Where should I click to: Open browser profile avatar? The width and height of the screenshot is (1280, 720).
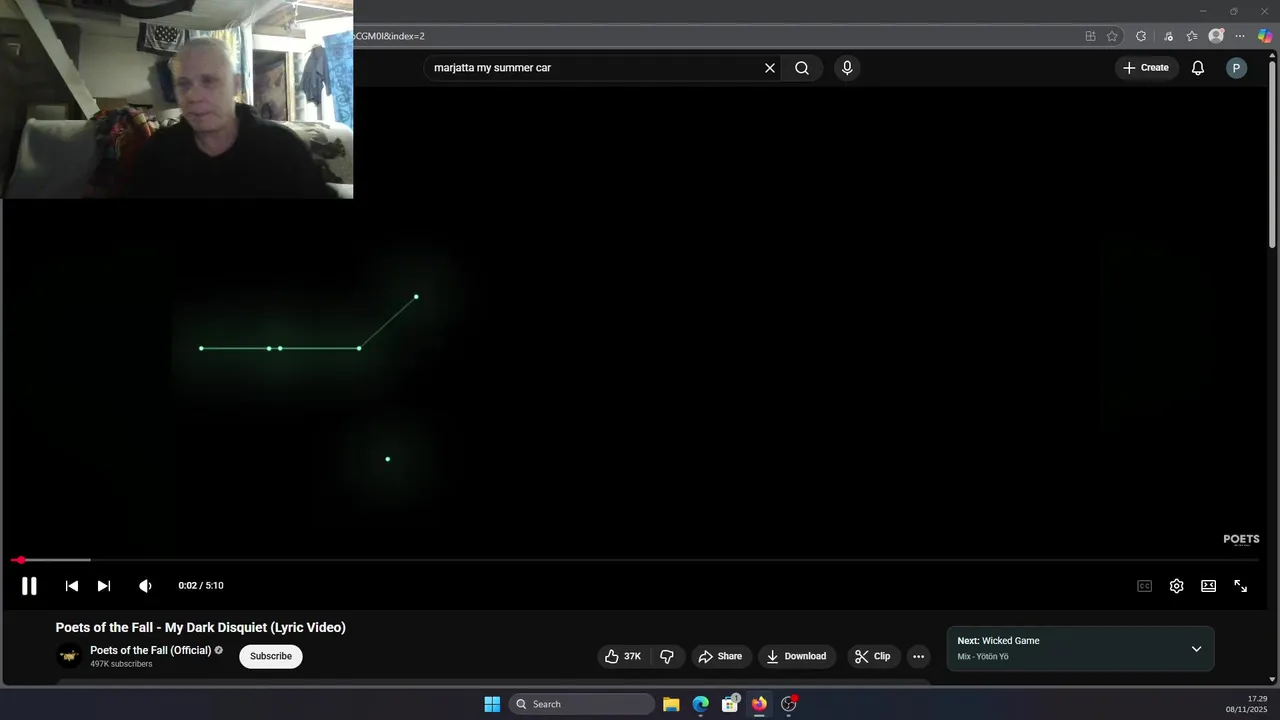tap(1216, 36)
